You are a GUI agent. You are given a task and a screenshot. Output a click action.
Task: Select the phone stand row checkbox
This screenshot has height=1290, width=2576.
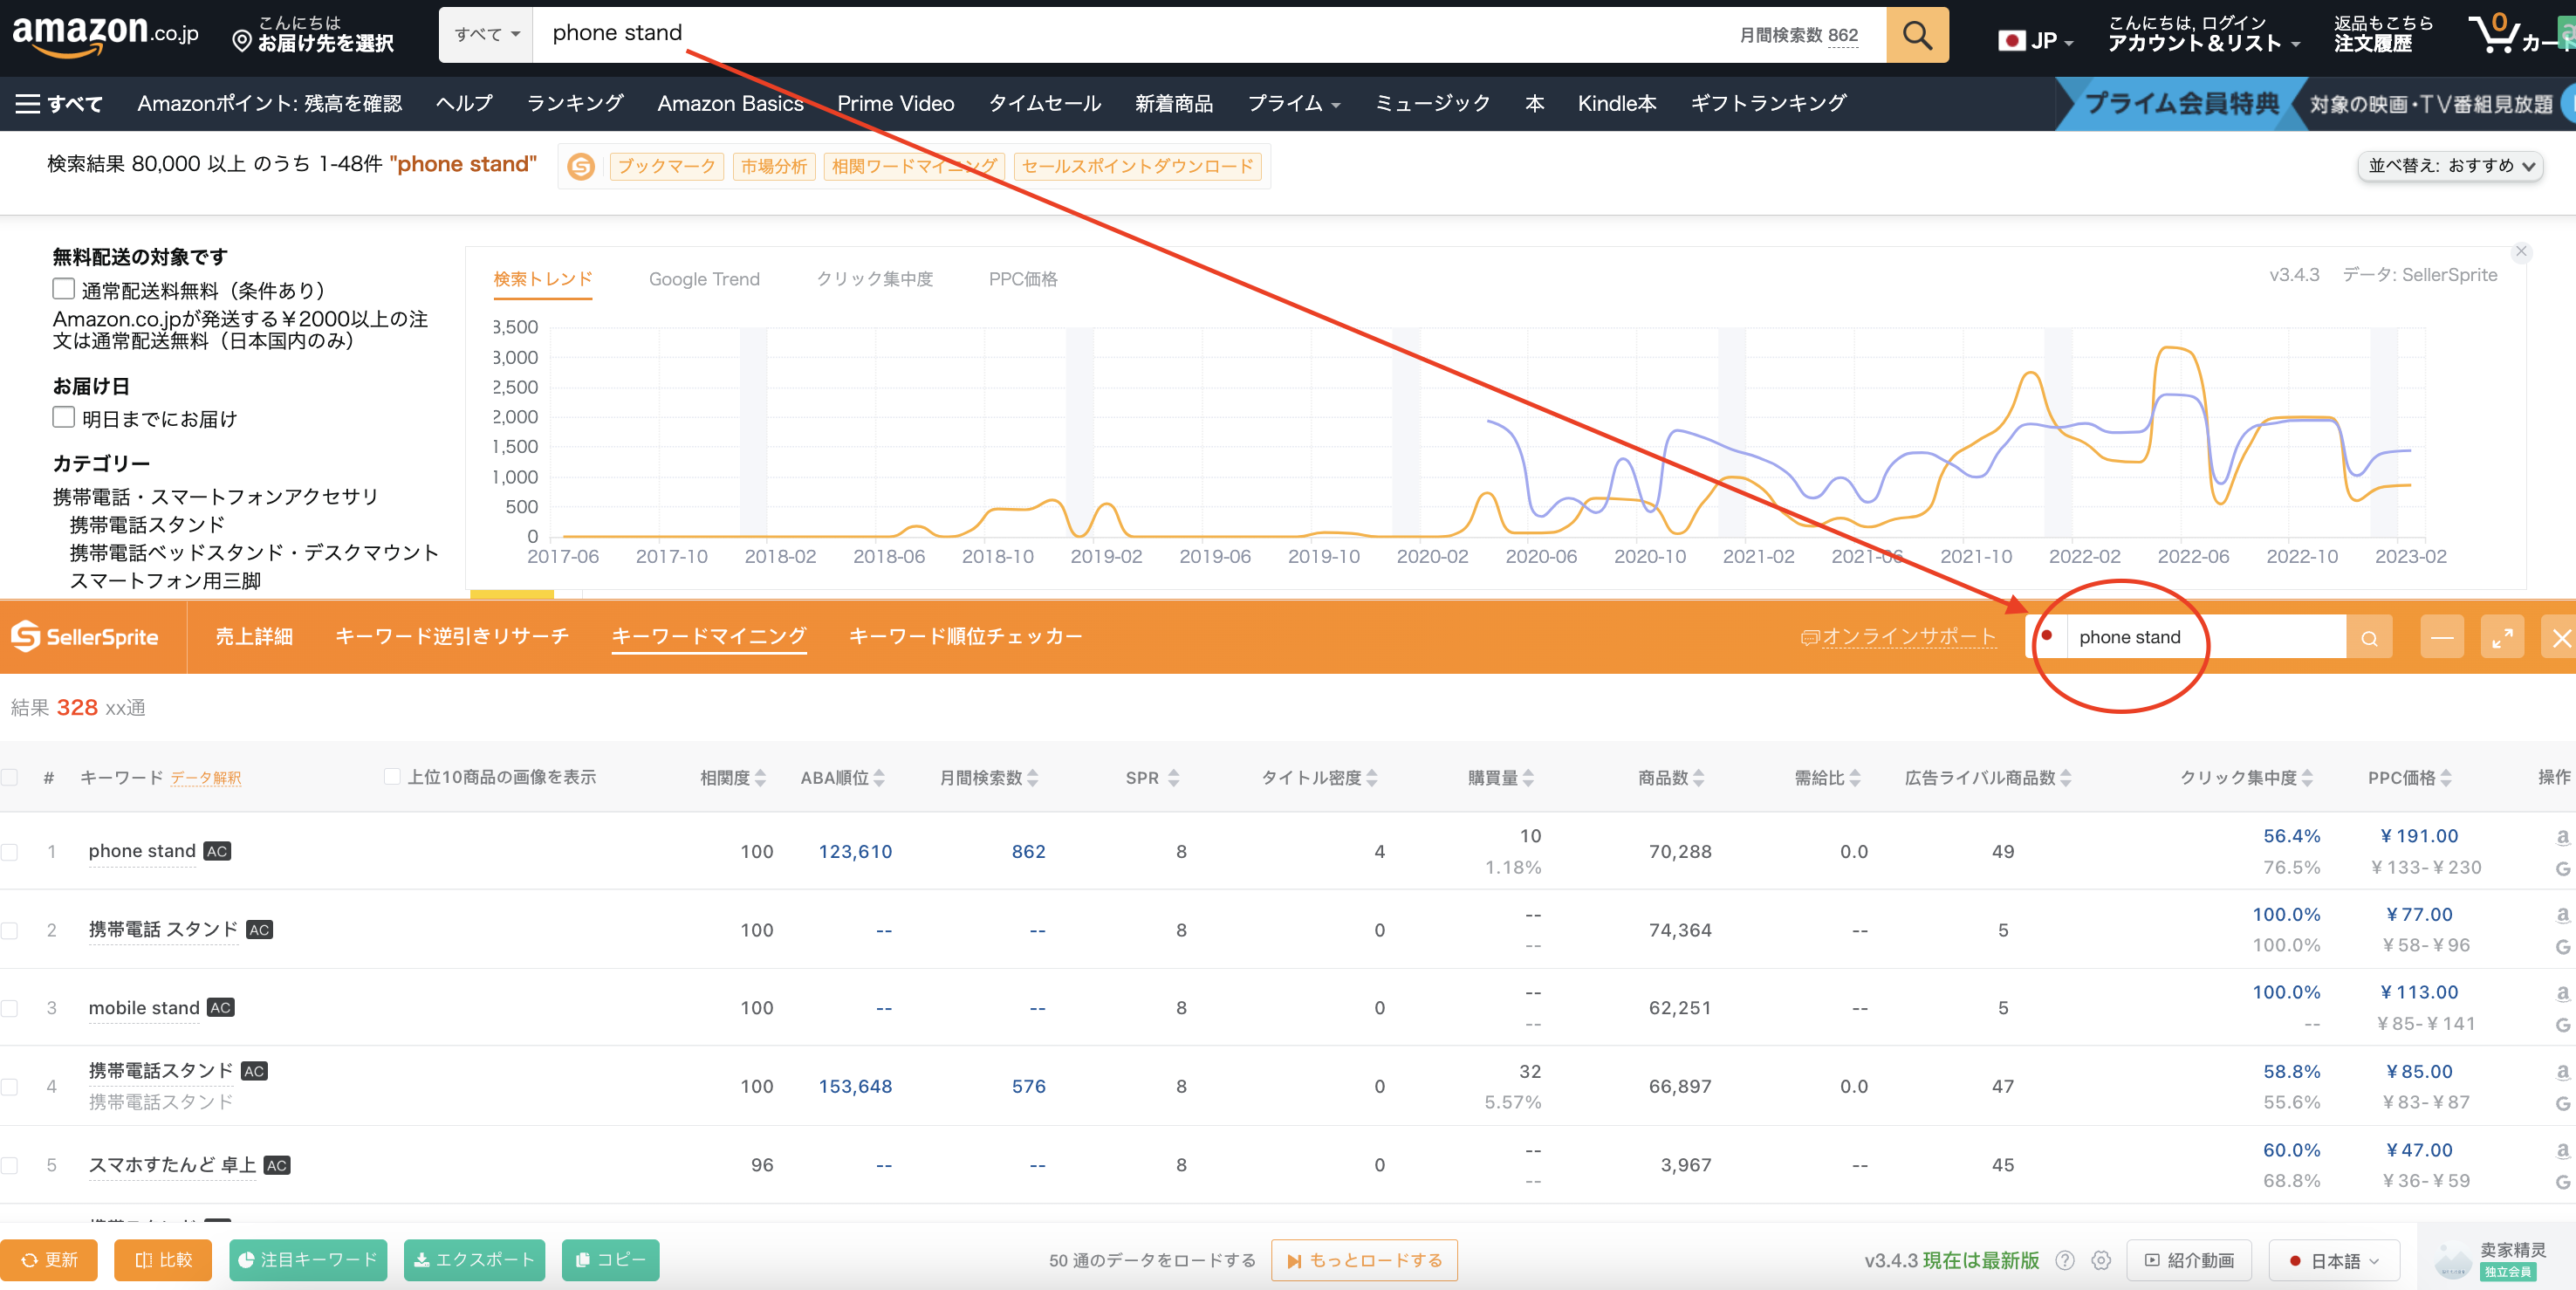pyautogui.click(x=10, y=852)
